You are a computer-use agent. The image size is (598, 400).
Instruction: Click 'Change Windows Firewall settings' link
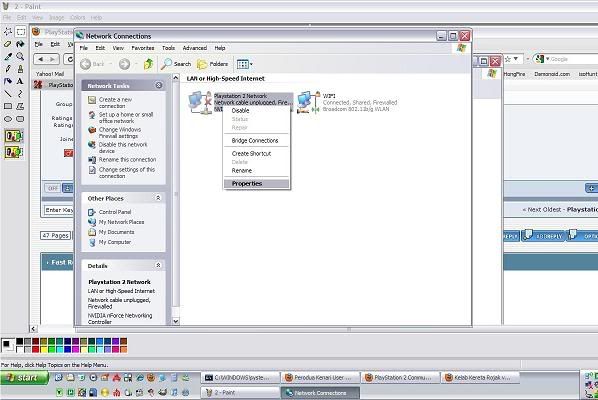click(x=120, y=133)
